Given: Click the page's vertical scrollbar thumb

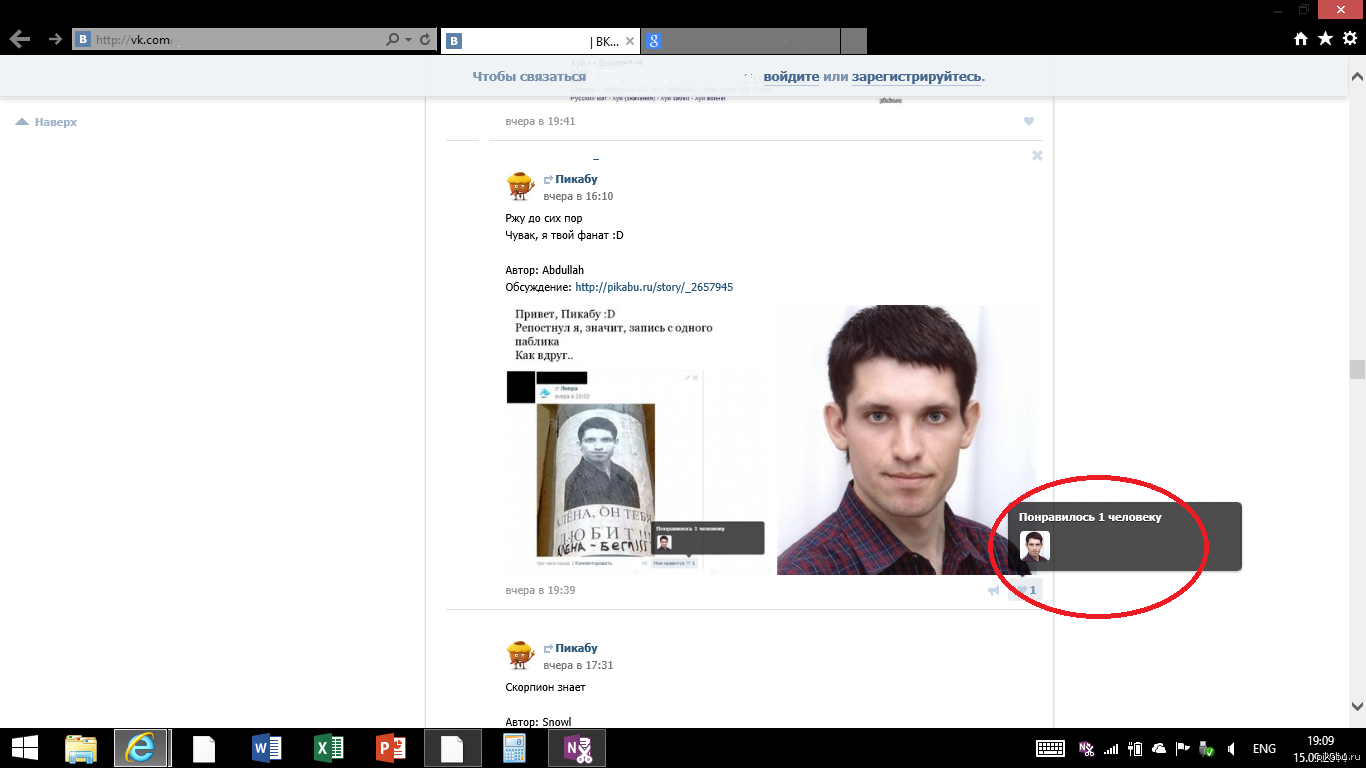Looking at the screenshot, I should coord(1357,370).
